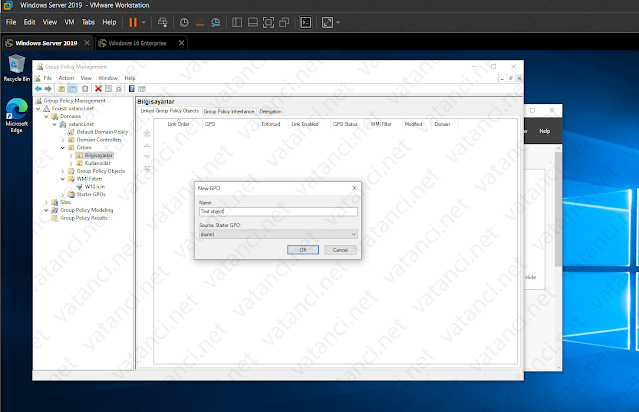Open the VMware console view icon
The image size is (639, 412).
click(306, 21)
